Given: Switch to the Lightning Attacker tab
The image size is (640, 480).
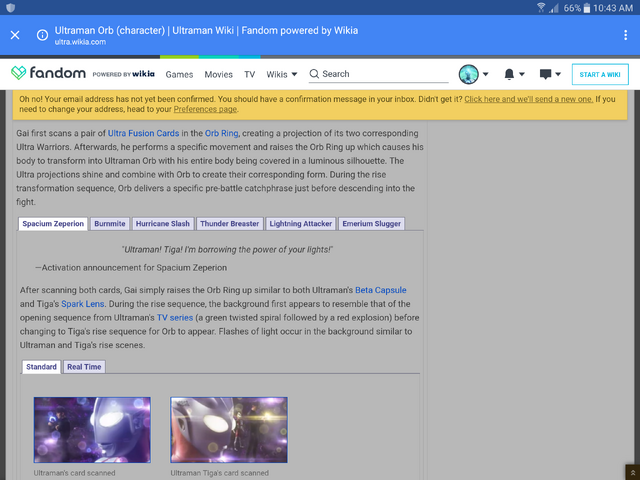Looking at the screenshot, I should (x=300, y=224).
